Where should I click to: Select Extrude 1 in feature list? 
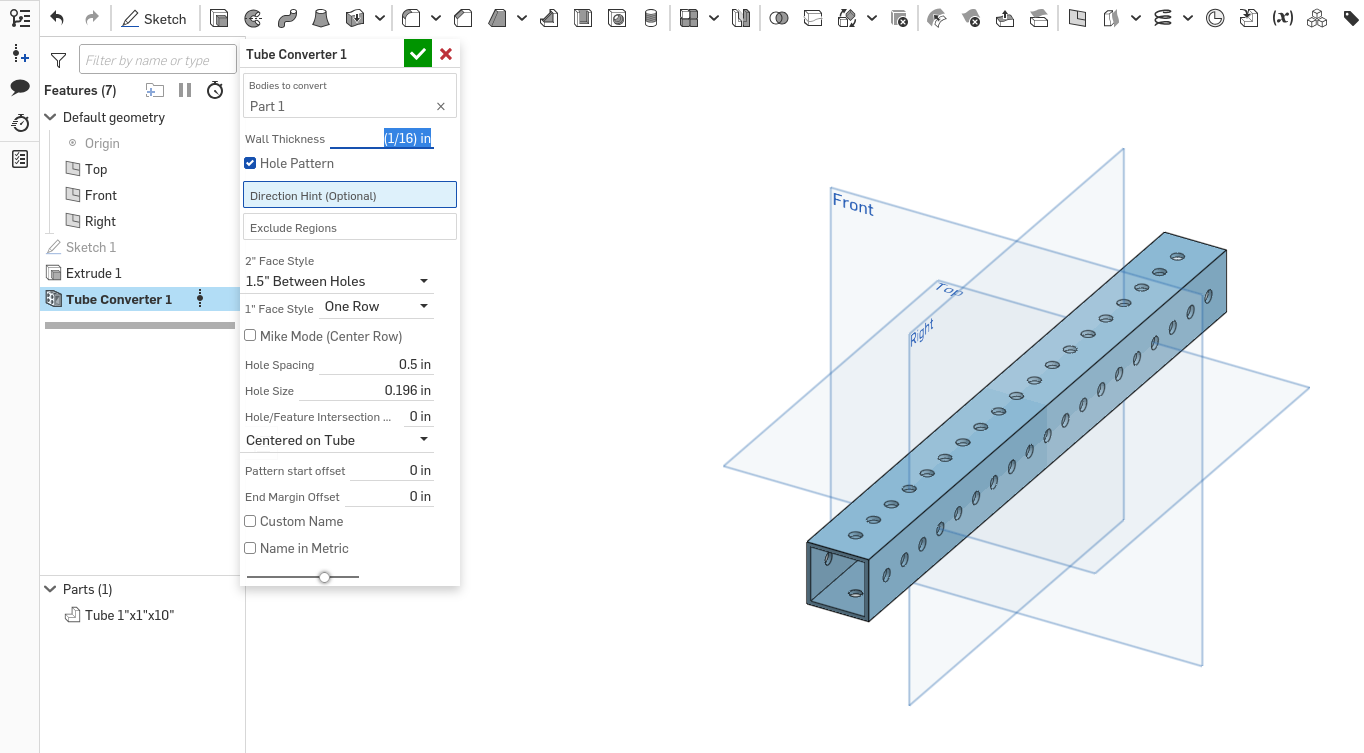93,273
